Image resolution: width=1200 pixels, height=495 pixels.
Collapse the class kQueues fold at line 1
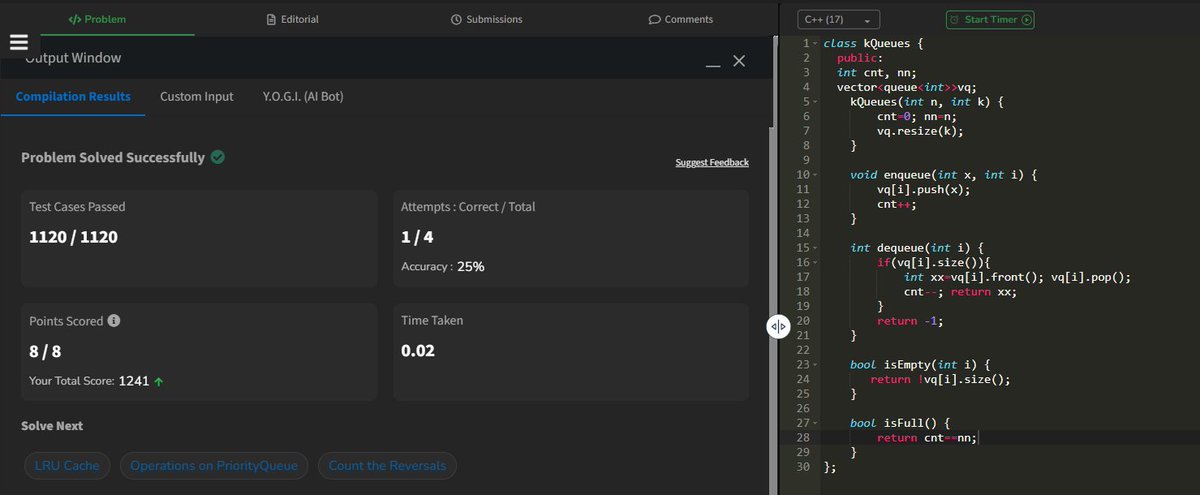(816, 44)
